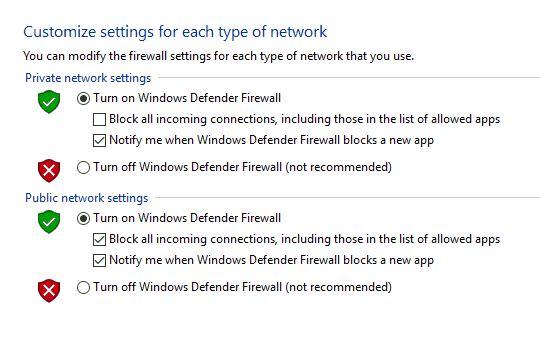Select Turn on Windows Defender Firewall for Private
This screenshot has width=540, height=360.
point(83,99)
